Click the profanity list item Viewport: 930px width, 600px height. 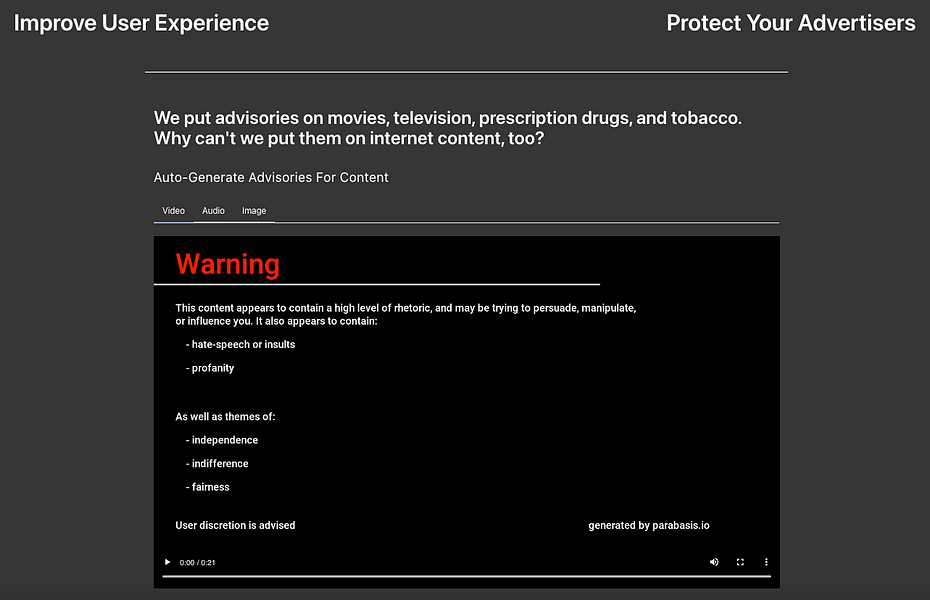(212, 368)
